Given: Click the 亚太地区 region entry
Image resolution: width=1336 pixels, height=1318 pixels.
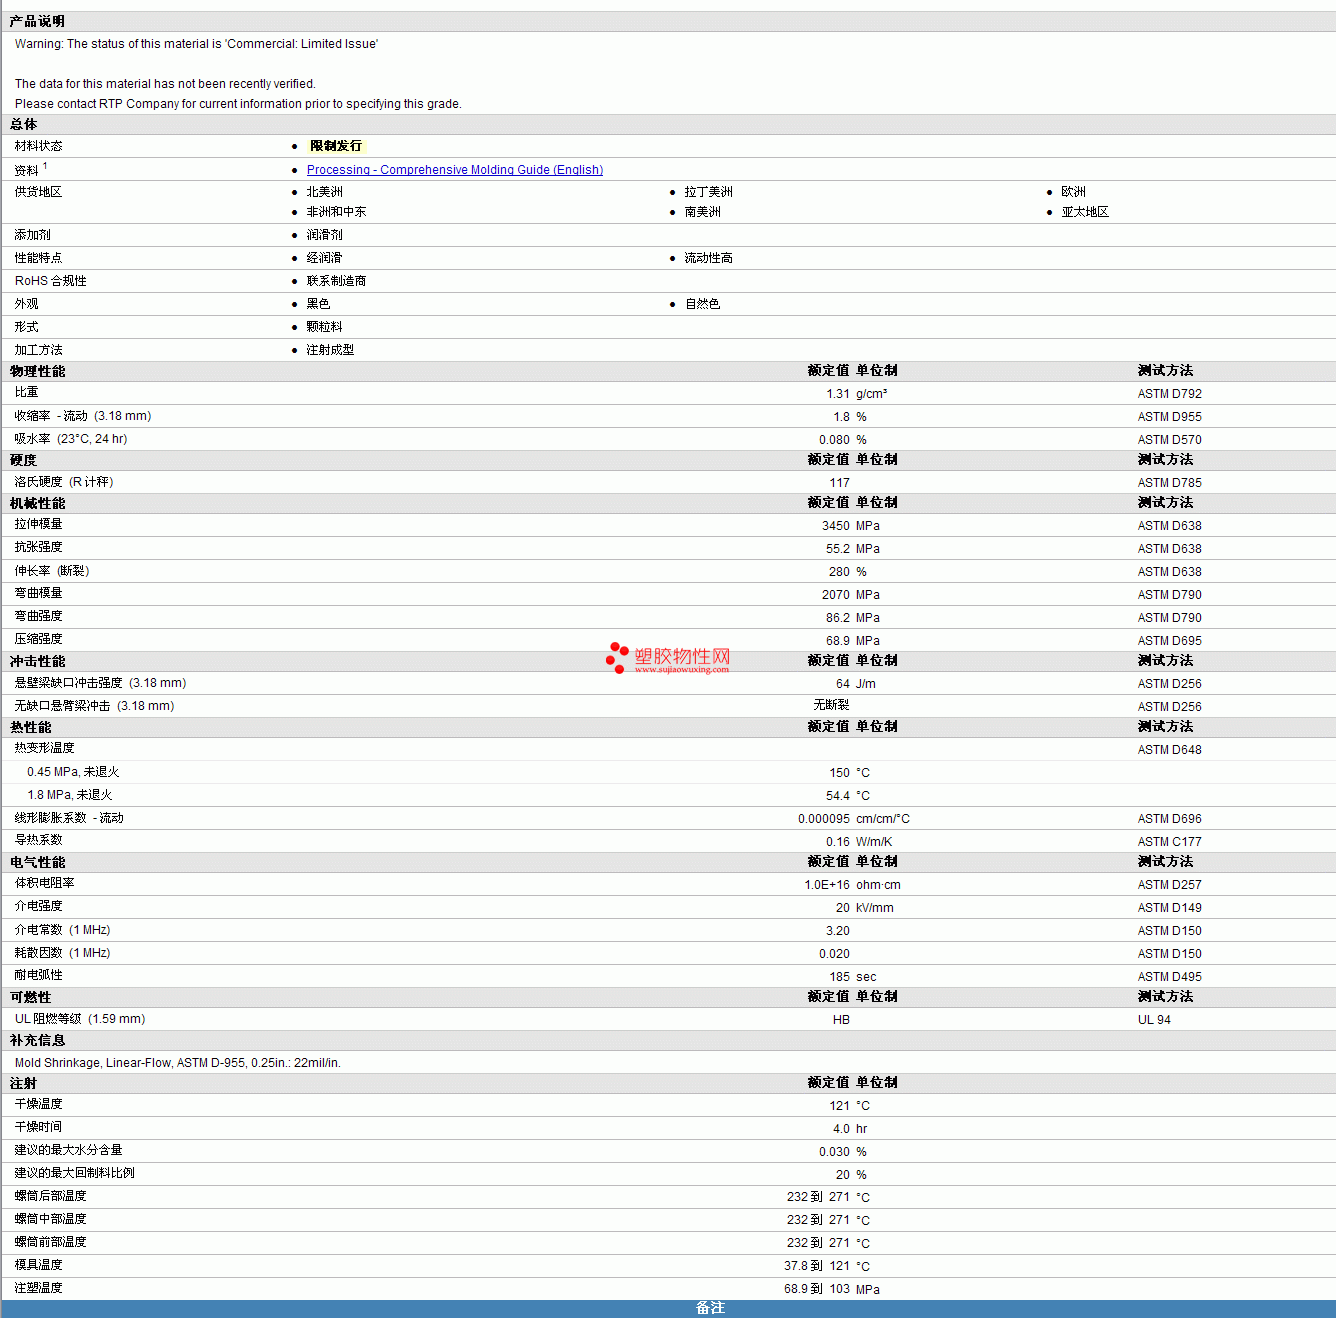Looking at the screenshot, I should click(x=1084, y=212).
